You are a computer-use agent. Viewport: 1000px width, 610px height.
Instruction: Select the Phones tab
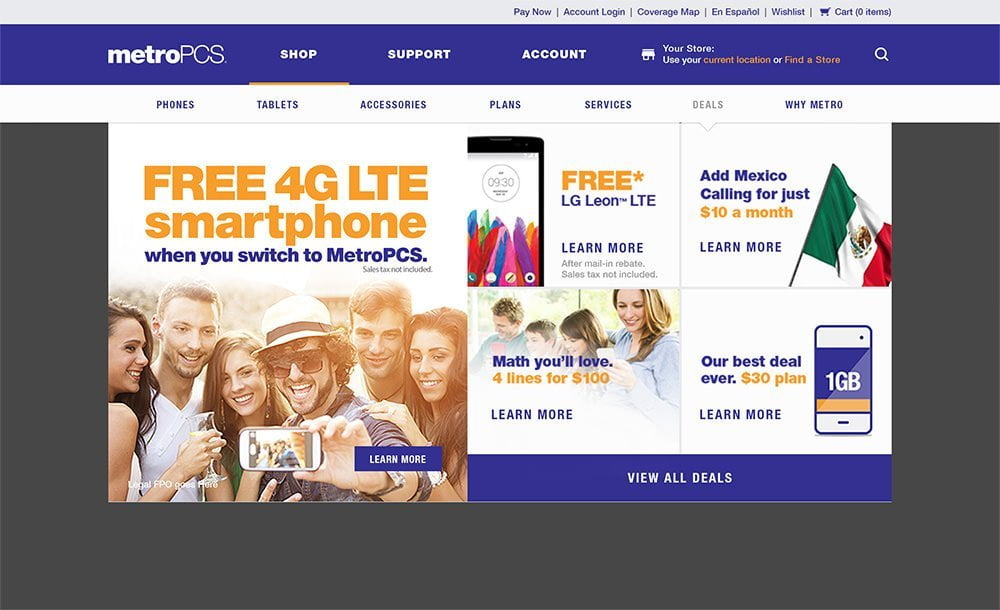pos(175,105)
